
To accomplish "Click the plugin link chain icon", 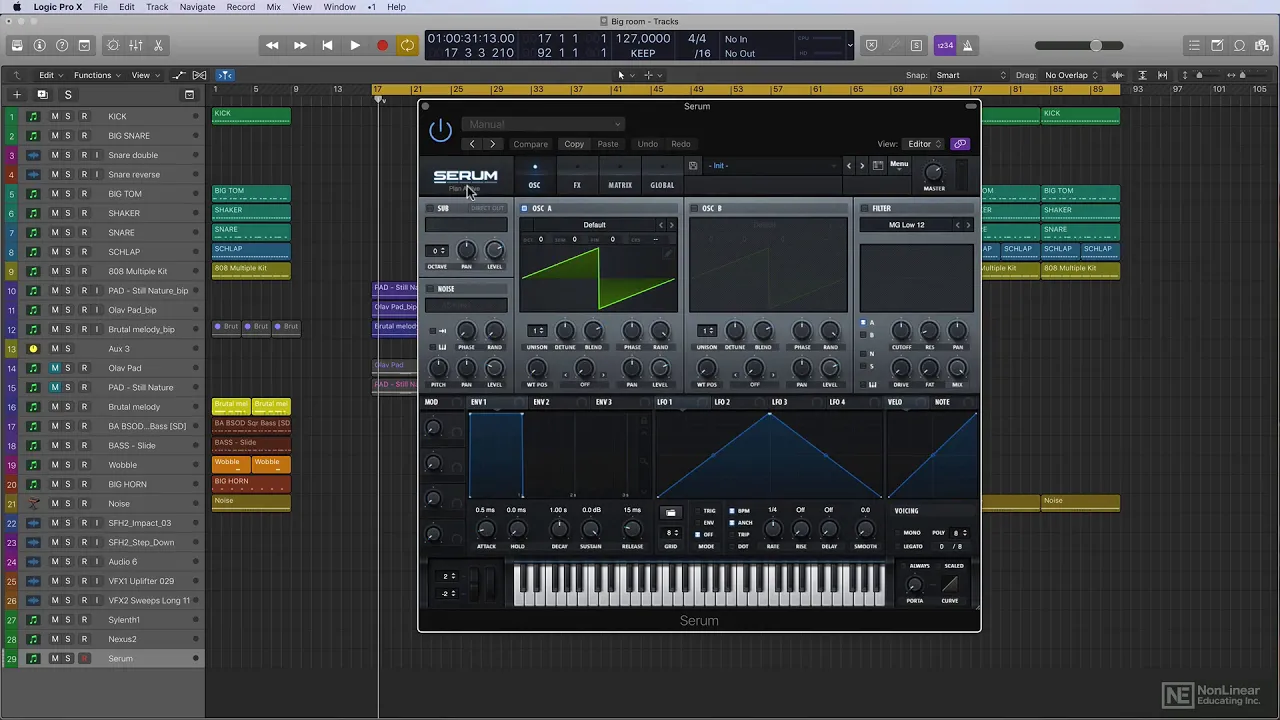I will point(960,144).
